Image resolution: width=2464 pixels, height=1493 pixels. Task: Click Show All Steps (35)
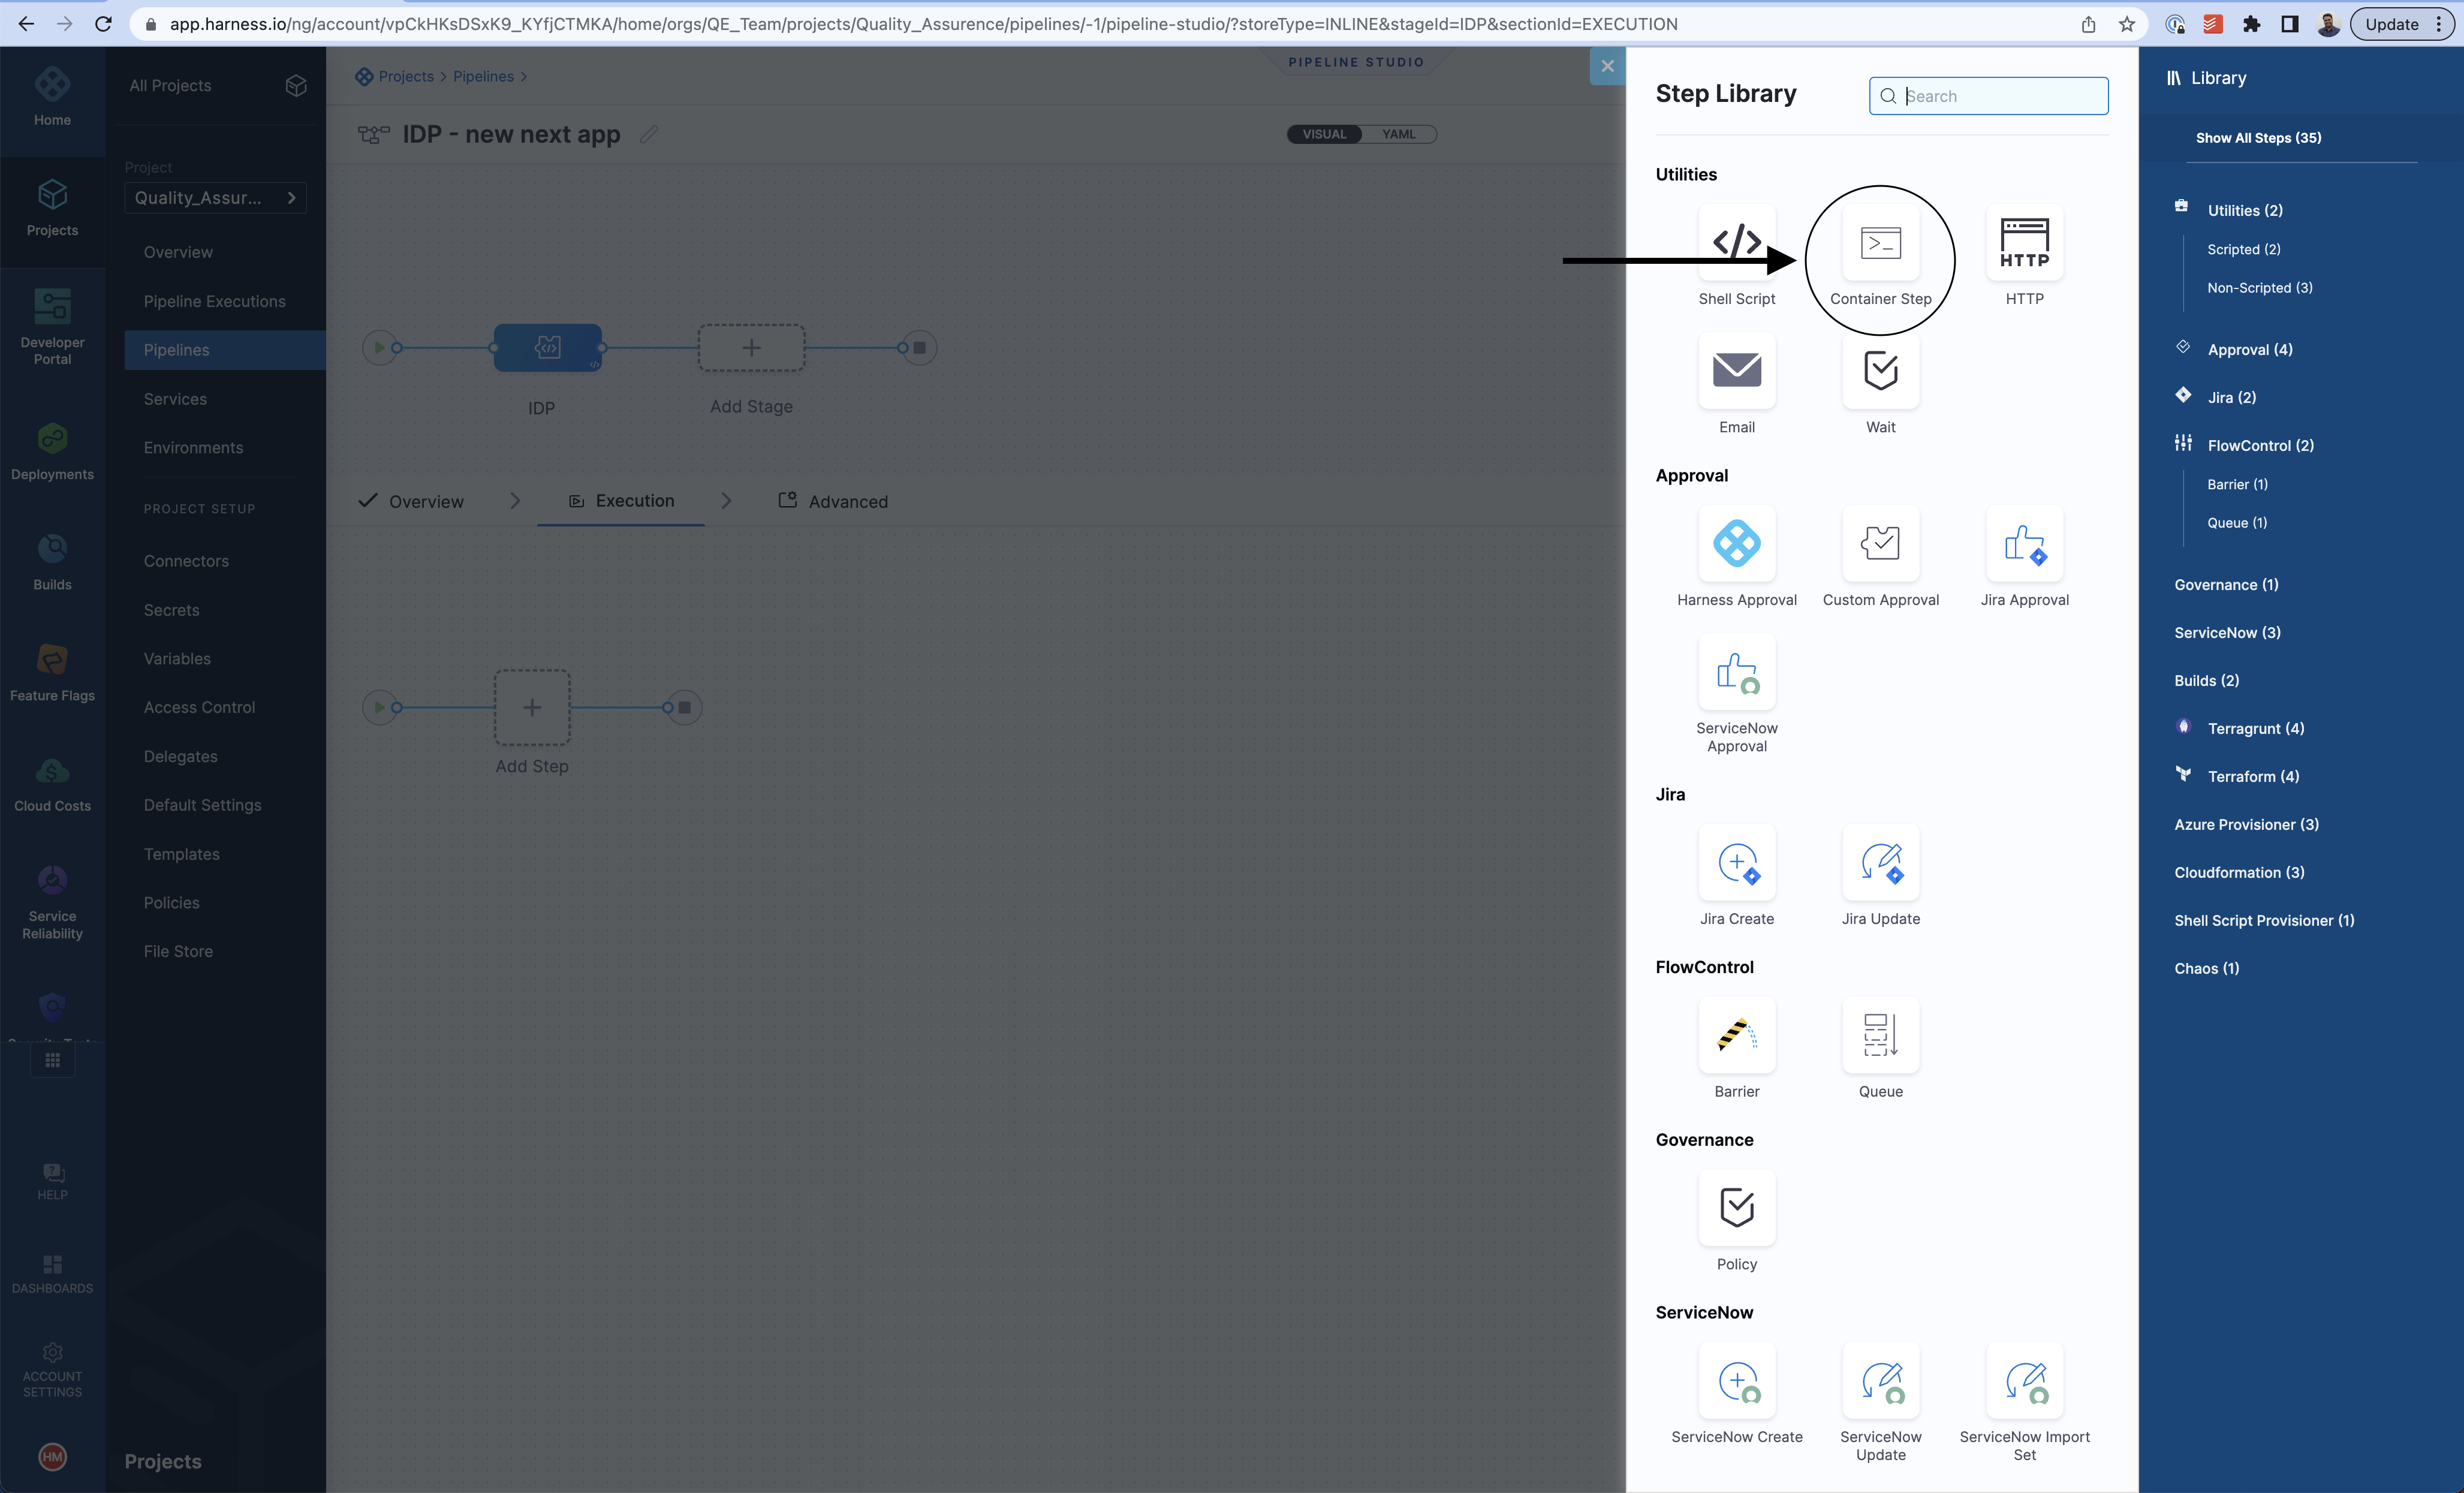click(x=2258, y=138)
